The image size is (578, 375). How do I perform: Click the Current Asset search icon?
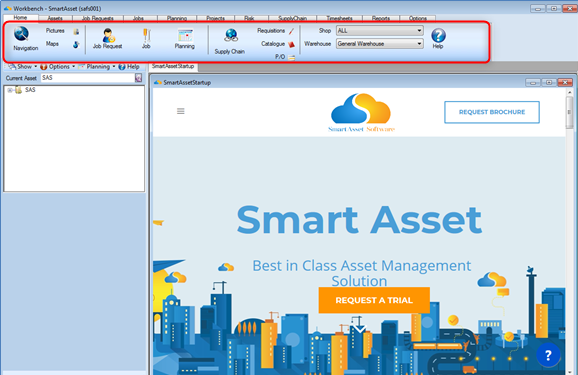pos(138,78)
